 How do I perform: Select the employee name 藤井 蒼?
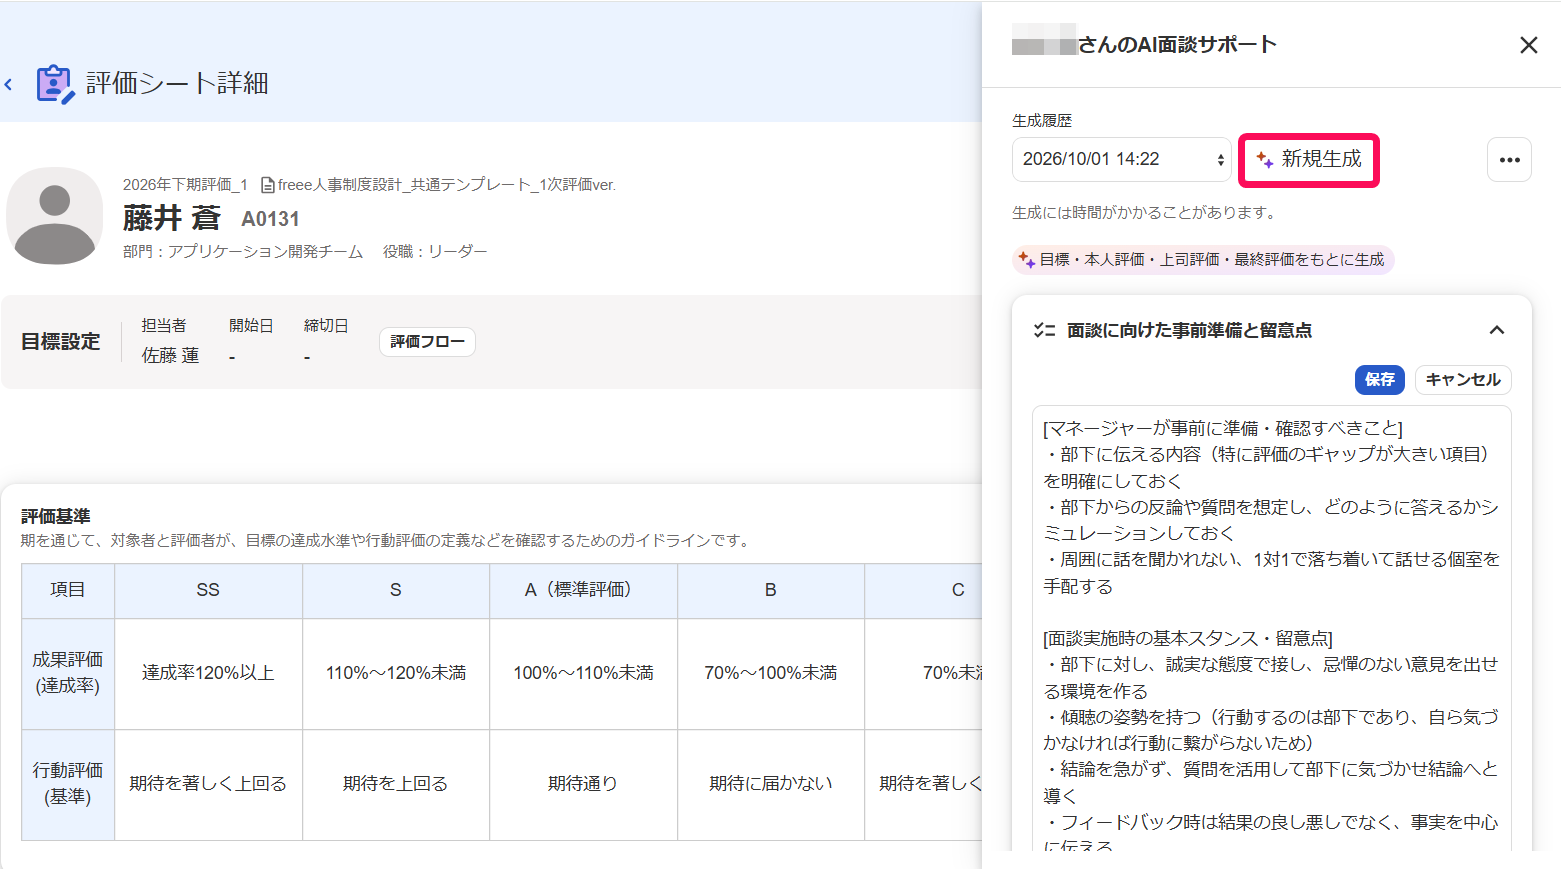tap(171, 218)
